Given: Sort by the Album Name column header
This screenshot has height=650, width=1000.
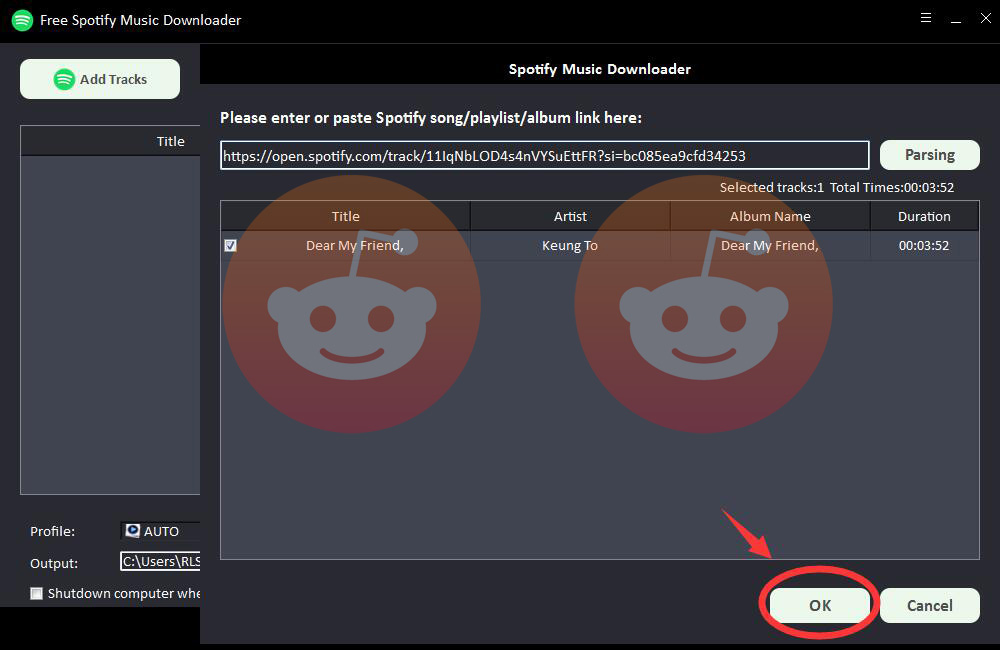Looking at the screenshot, I should pos(770,216).
